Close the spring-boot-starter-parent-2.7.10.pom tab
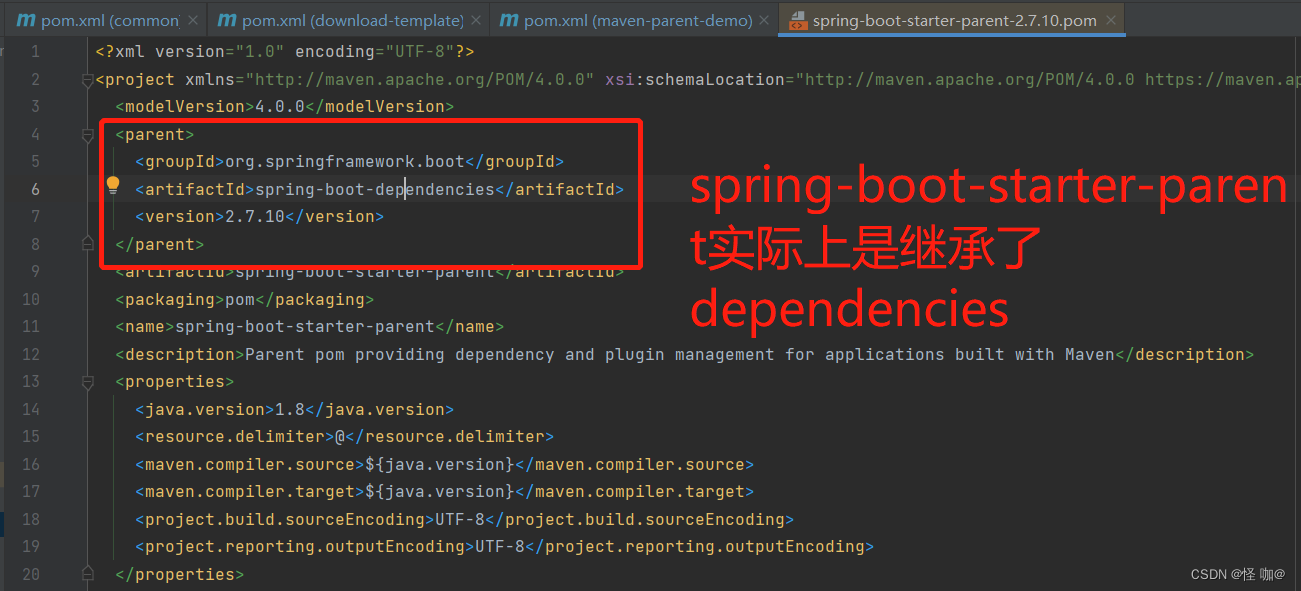 tap(1111, 20)
